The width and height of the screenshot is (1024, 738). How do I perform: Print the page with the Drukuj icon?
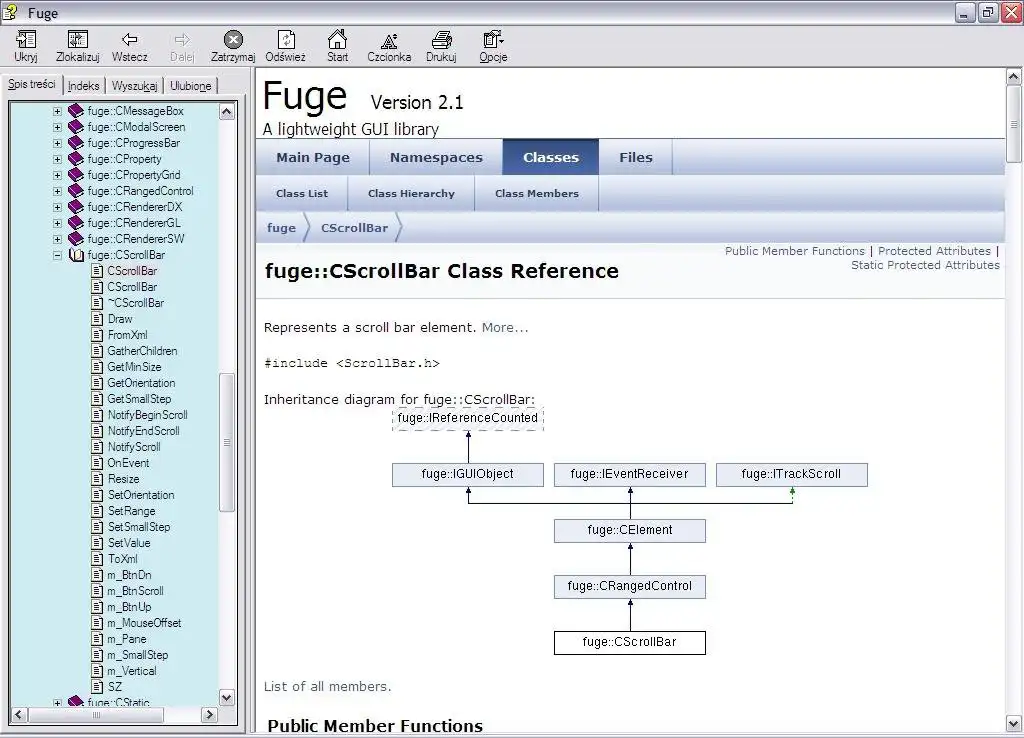(x=441, y=40)
